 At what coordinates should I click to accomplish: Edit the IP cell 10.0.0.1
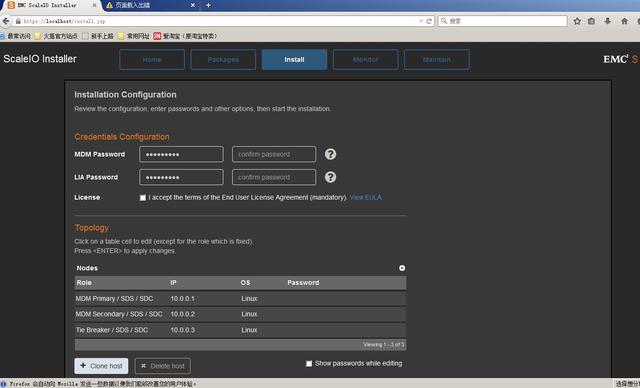click(182, 299)
